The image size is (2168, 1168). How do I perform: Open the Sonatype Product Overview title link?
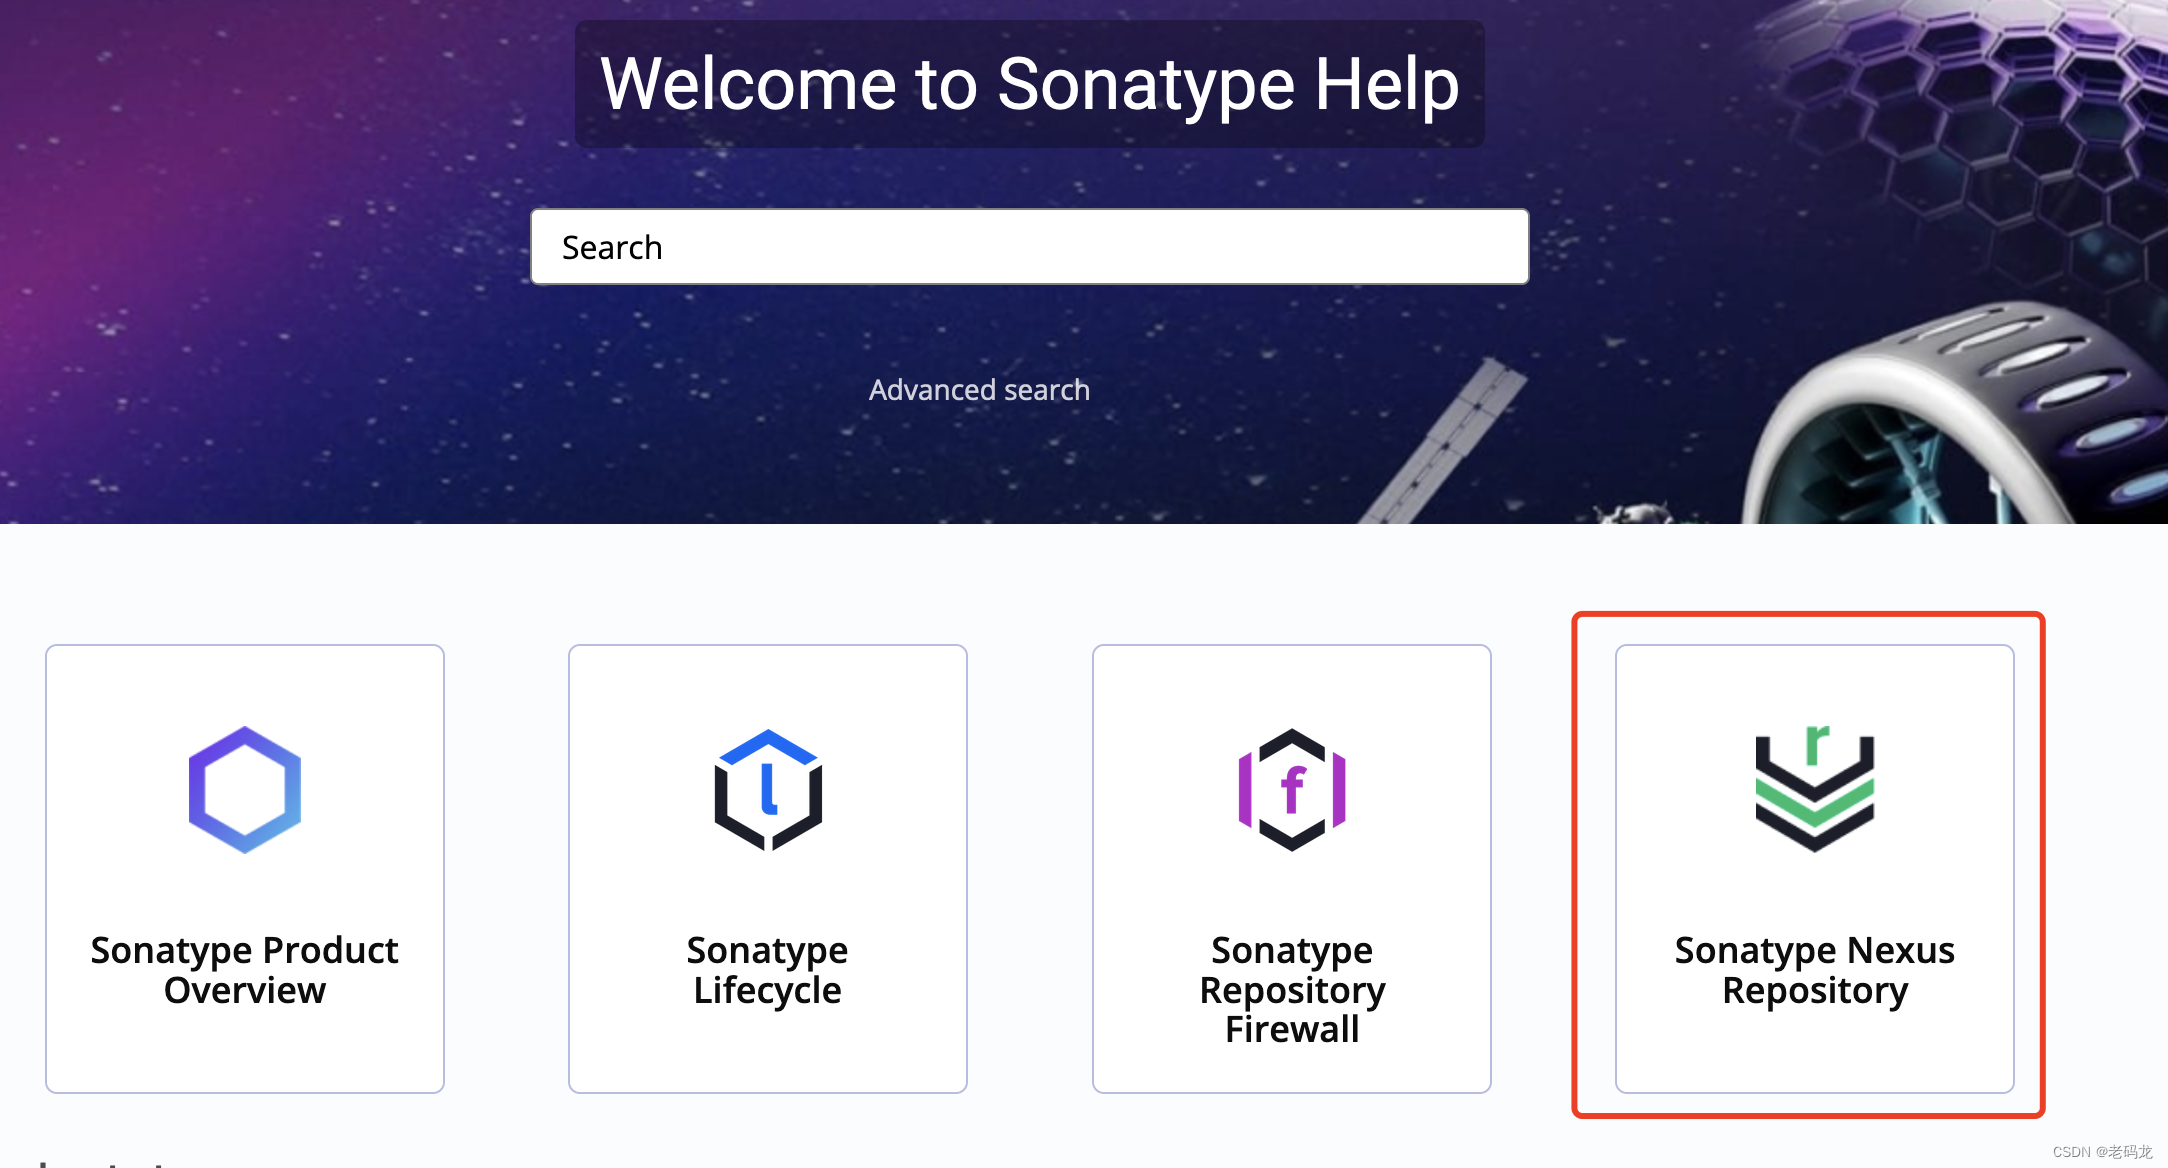(245, 969)
